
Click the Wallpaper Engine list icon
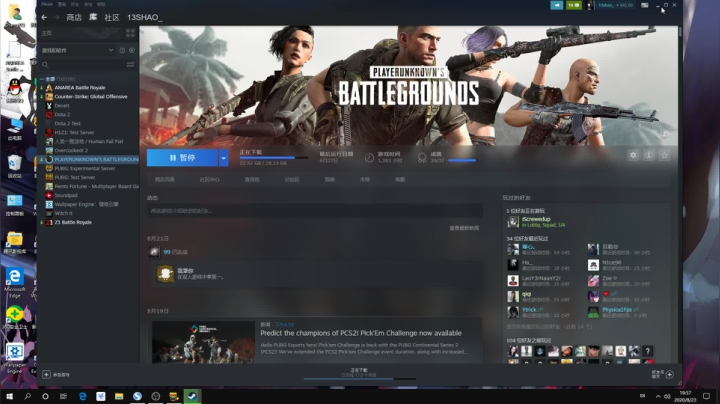coord(49,204)
